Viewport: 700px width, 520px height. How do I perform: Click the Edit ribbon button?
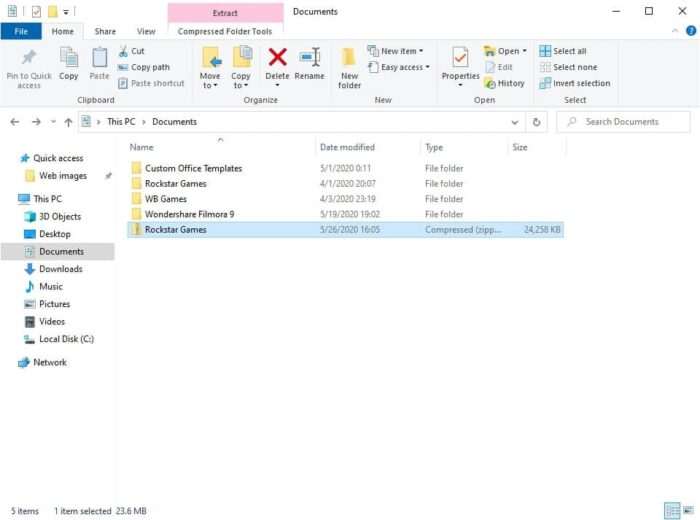click(x=499, y=67)
